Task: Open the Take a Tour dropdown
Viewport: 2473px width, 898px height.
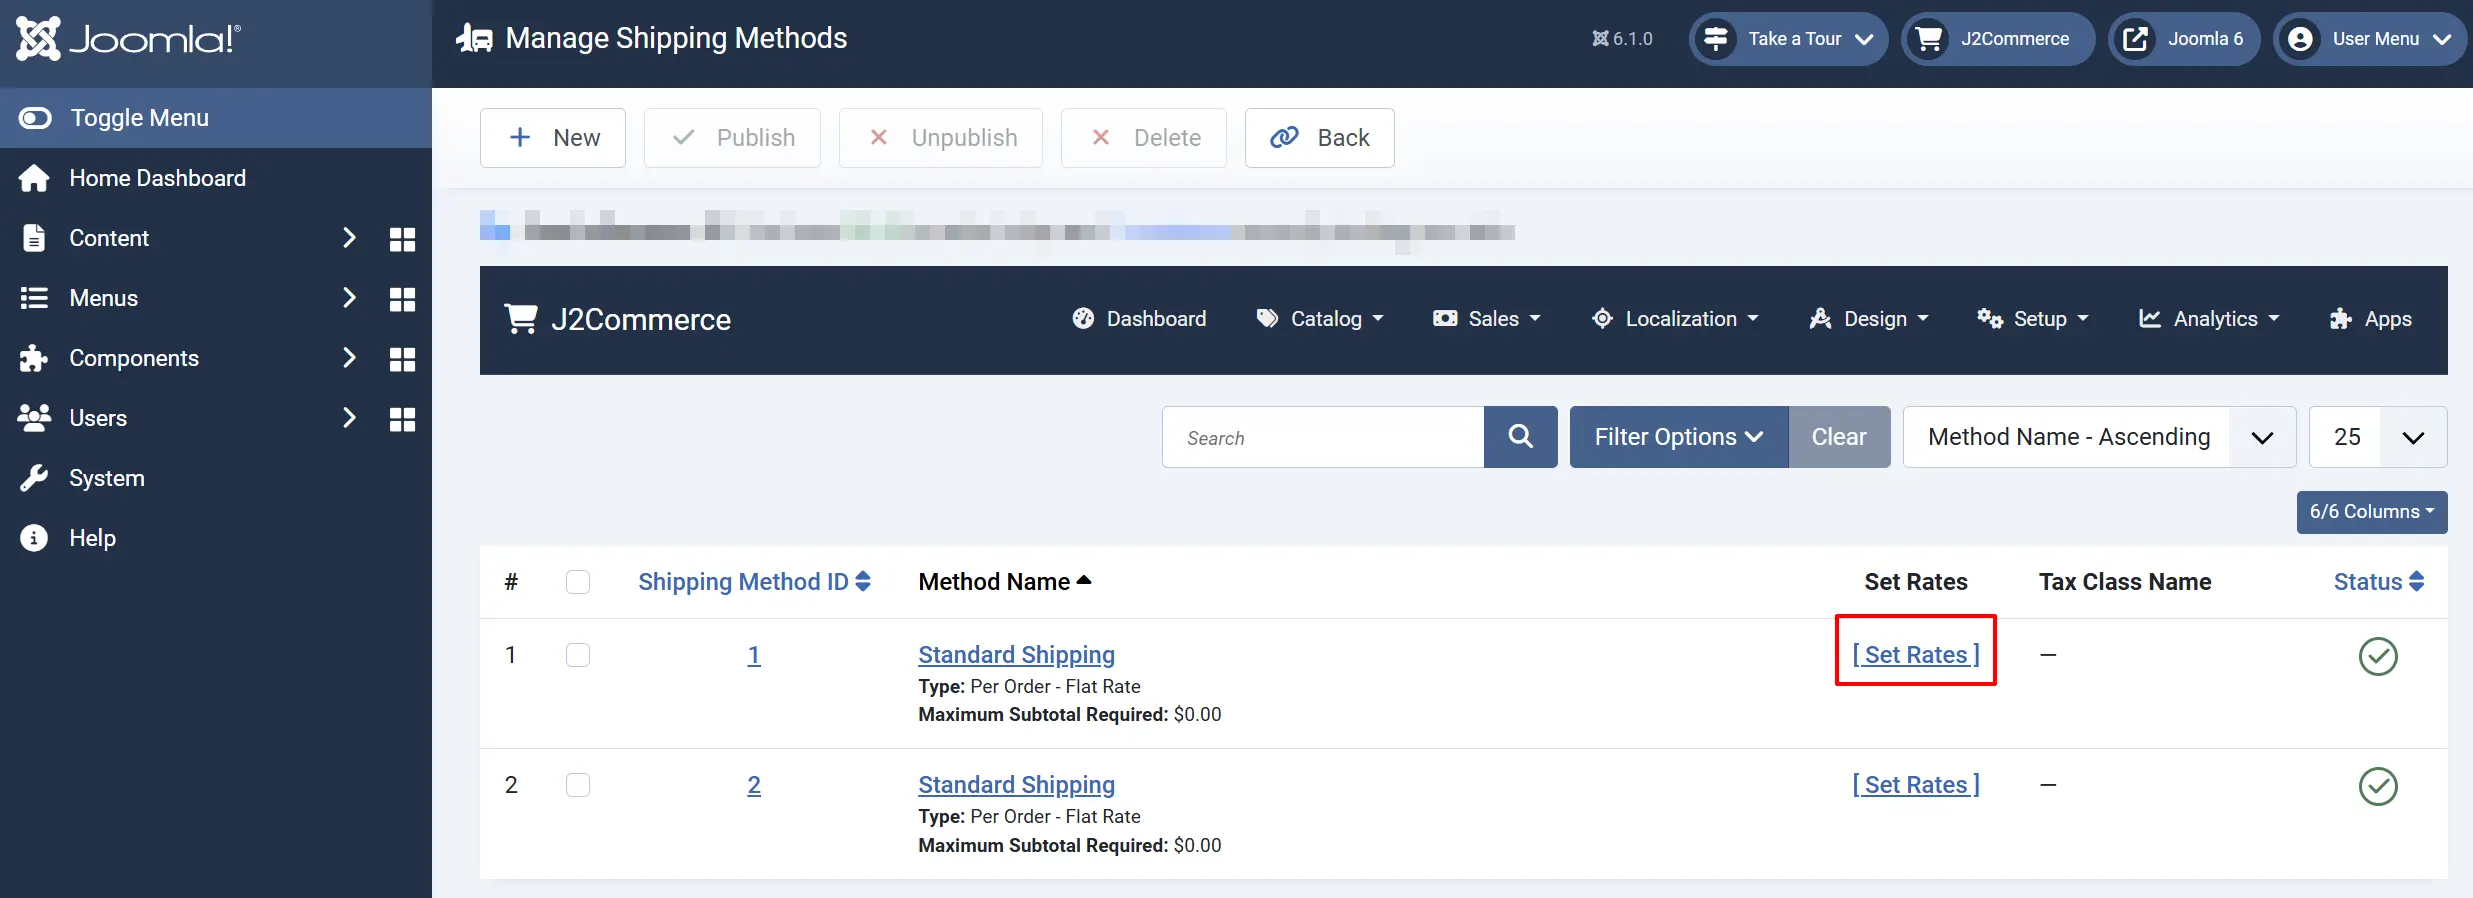Action: 1788,39
